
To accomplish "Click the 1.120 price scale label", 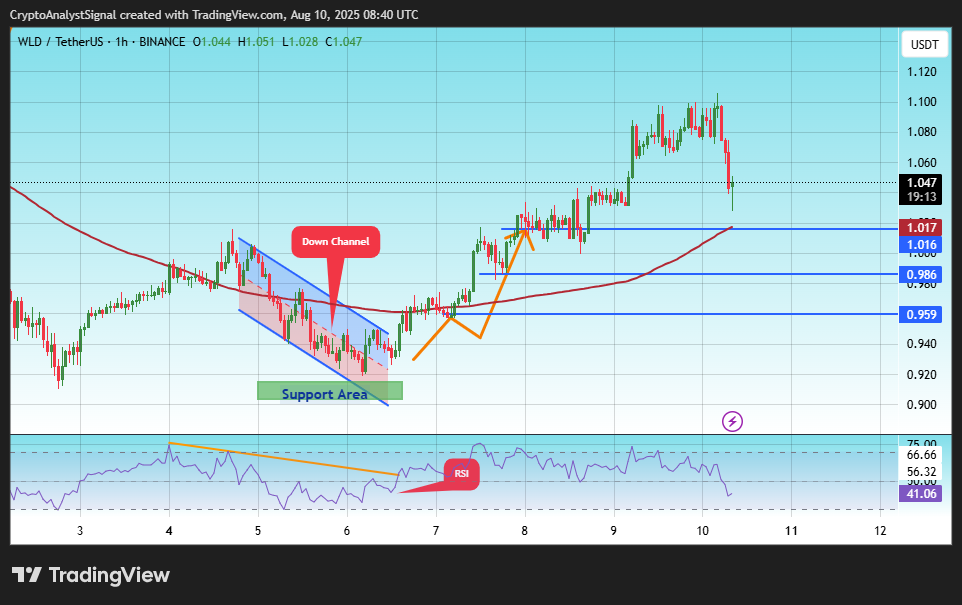I will tap(922, 72).
